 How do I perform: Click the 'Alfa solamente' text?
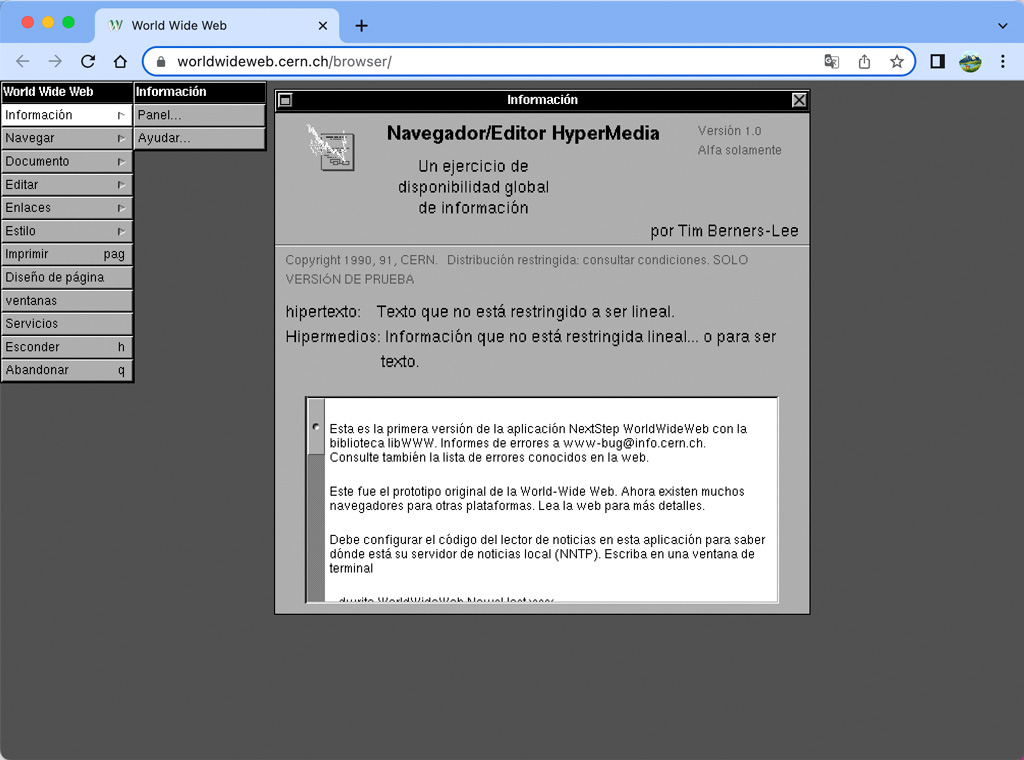coord(739,150)
